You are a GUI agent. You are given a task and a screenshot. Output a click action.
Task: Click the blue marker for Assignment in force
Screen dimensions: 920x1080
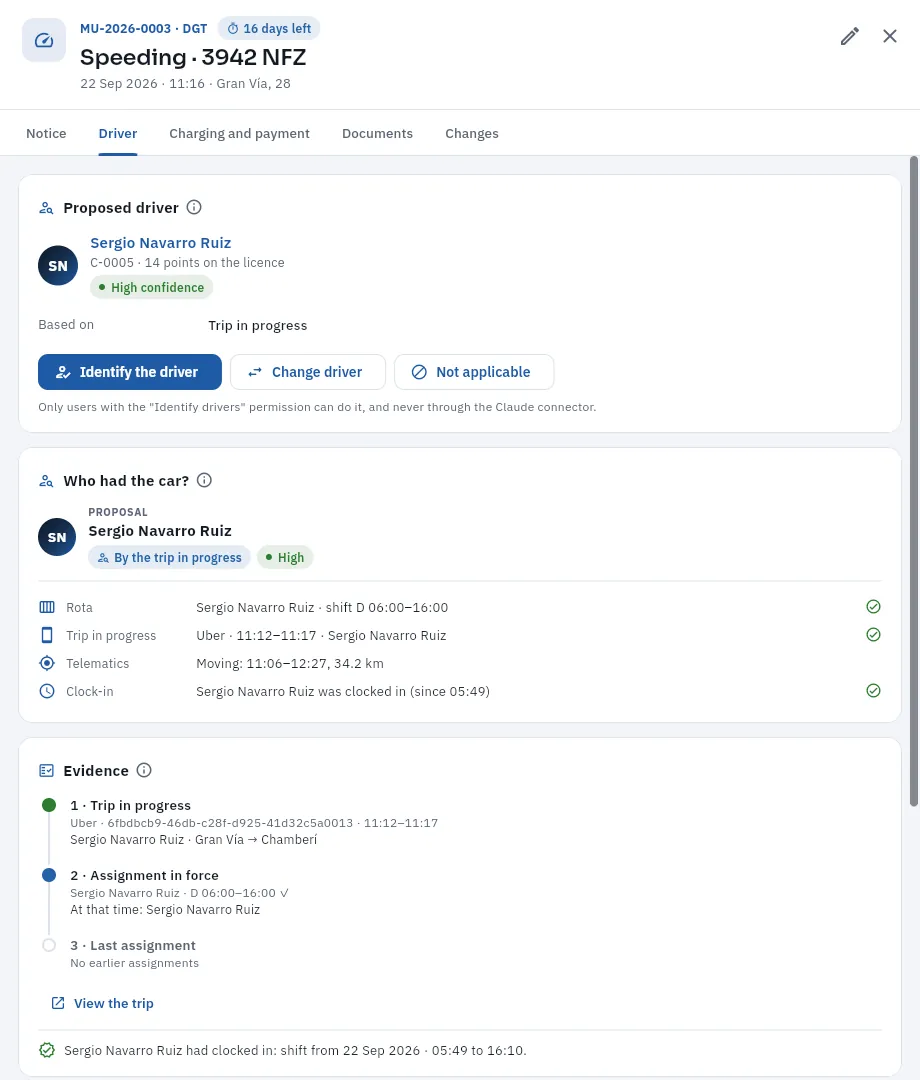point(49,875)
